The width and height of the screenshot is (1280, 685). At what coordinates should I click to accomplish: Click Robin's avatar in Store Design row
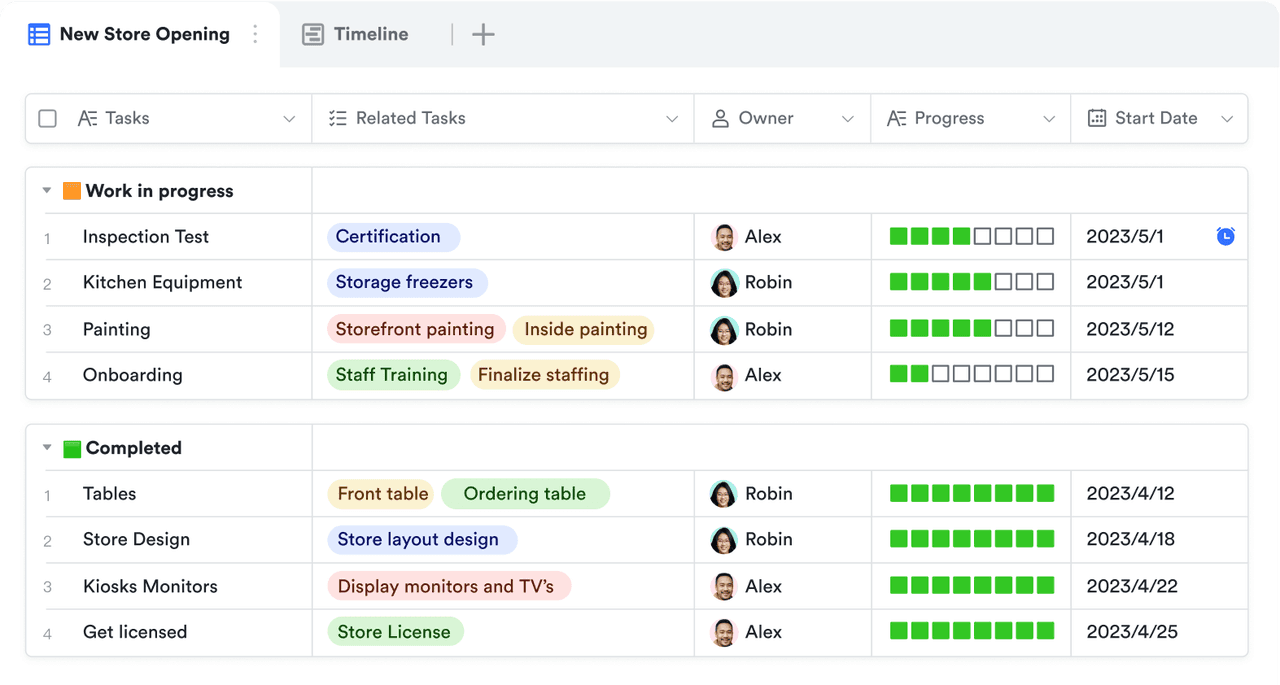point(724,540)
